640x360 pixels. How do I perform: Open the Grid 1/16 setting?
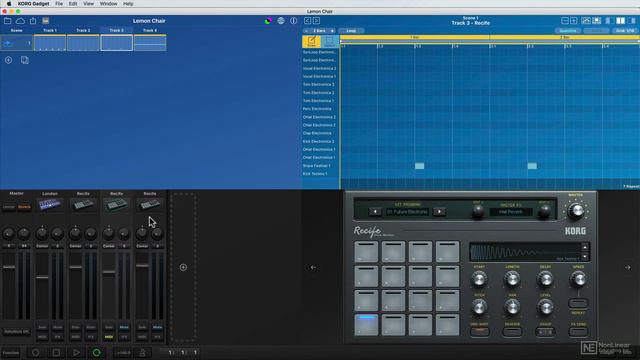point(625,31)
